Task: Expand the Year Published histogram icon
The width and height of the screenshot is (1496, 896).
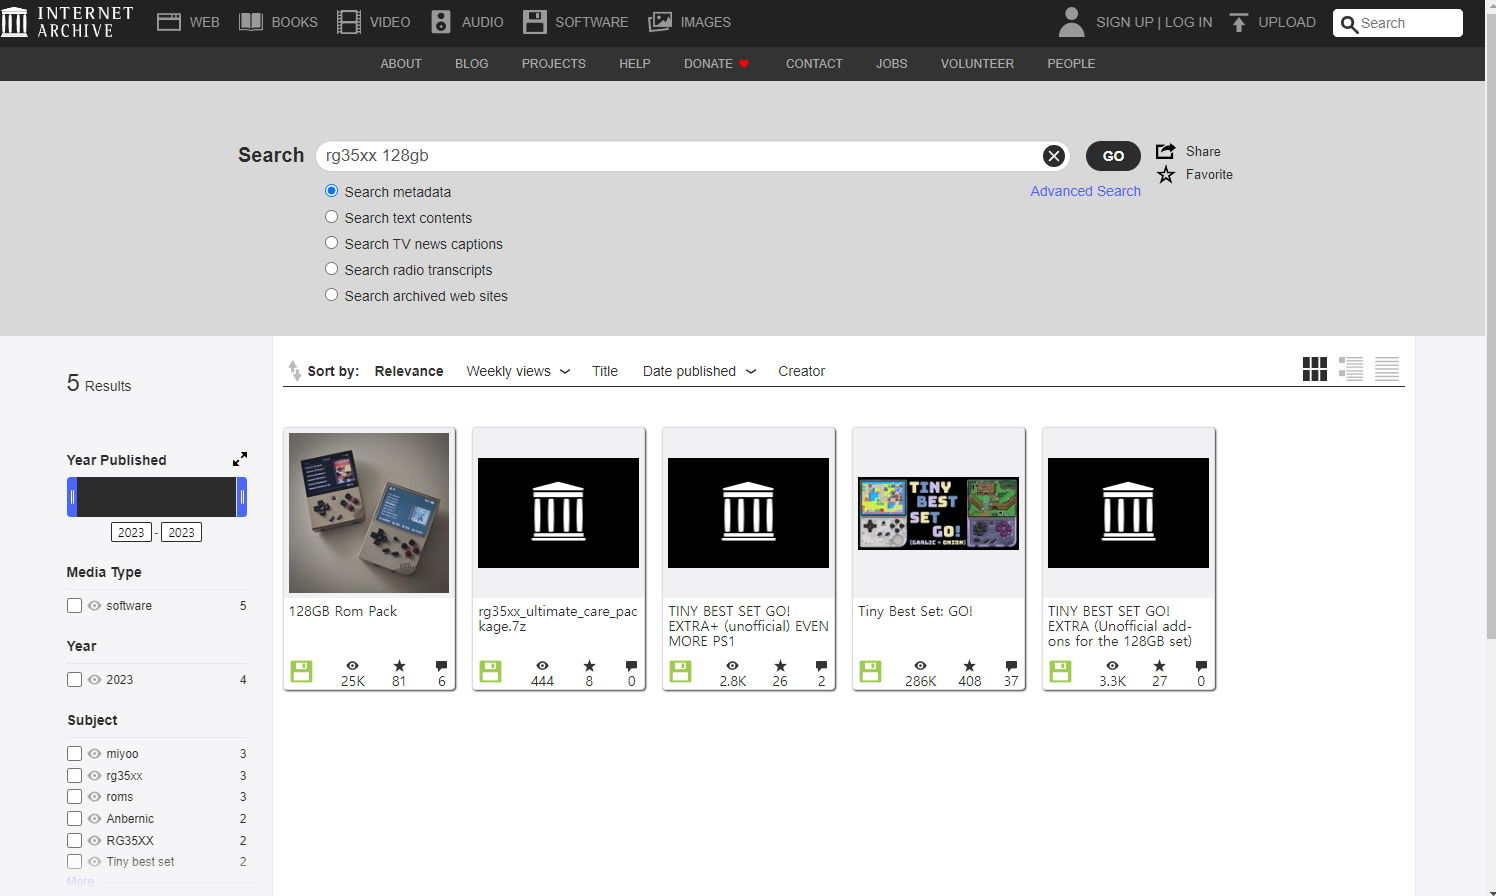Action: [240, 459]
